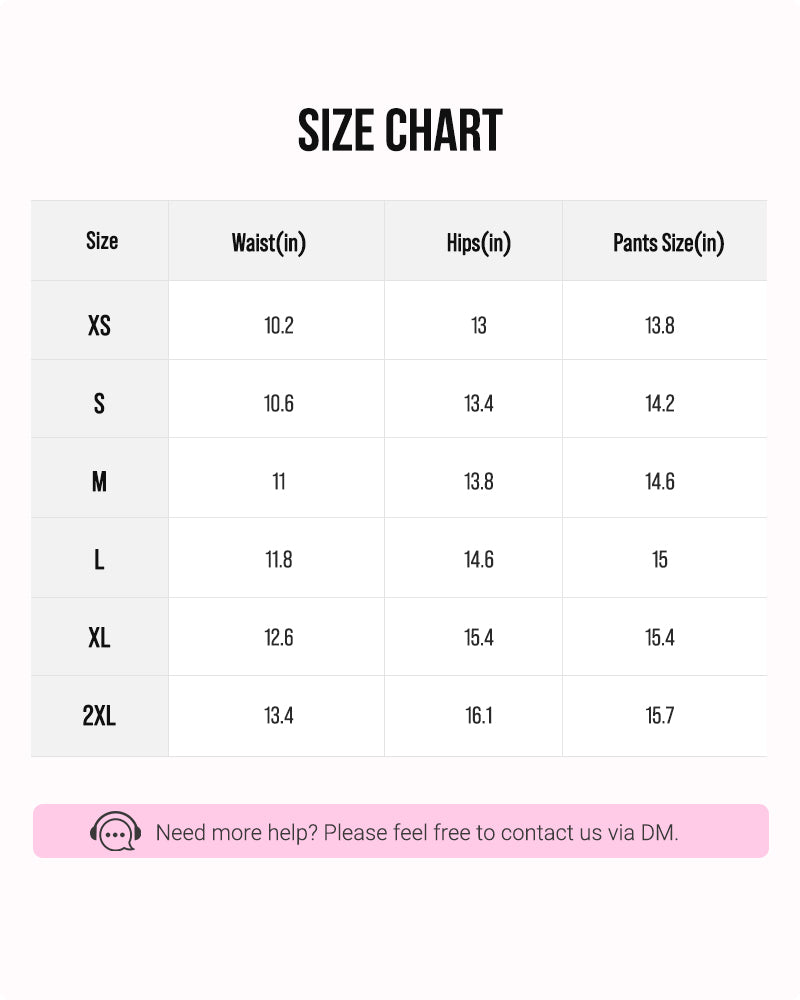800x1000 pixels.
Task: Click the Pants Size(in) column header
Action: [668, 242]
